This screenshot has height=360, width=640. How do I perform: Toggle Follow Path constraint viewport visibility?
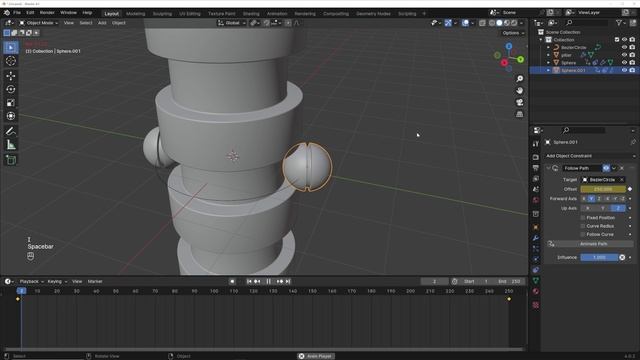(606, 168)
